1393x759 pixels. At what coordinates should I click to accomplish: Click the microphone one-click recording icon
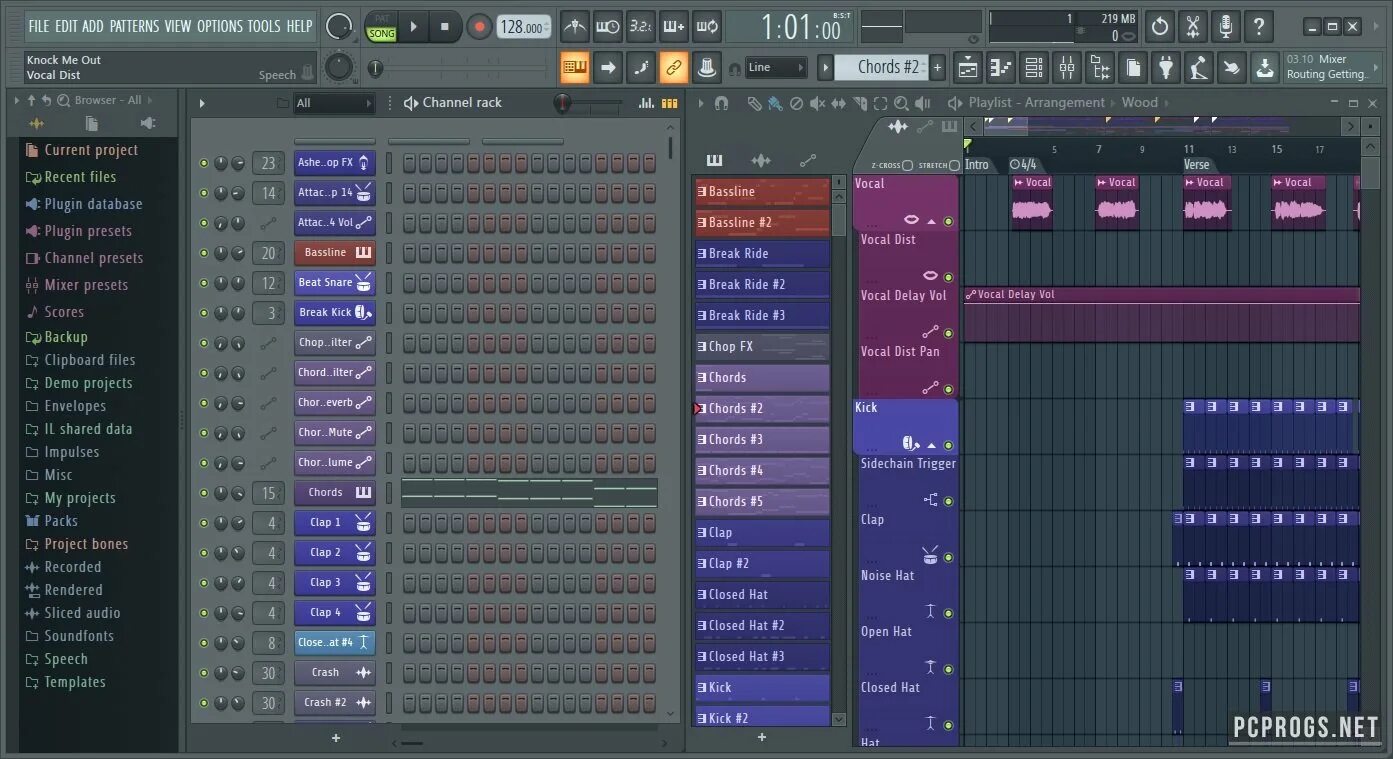tap(1226, 27)
